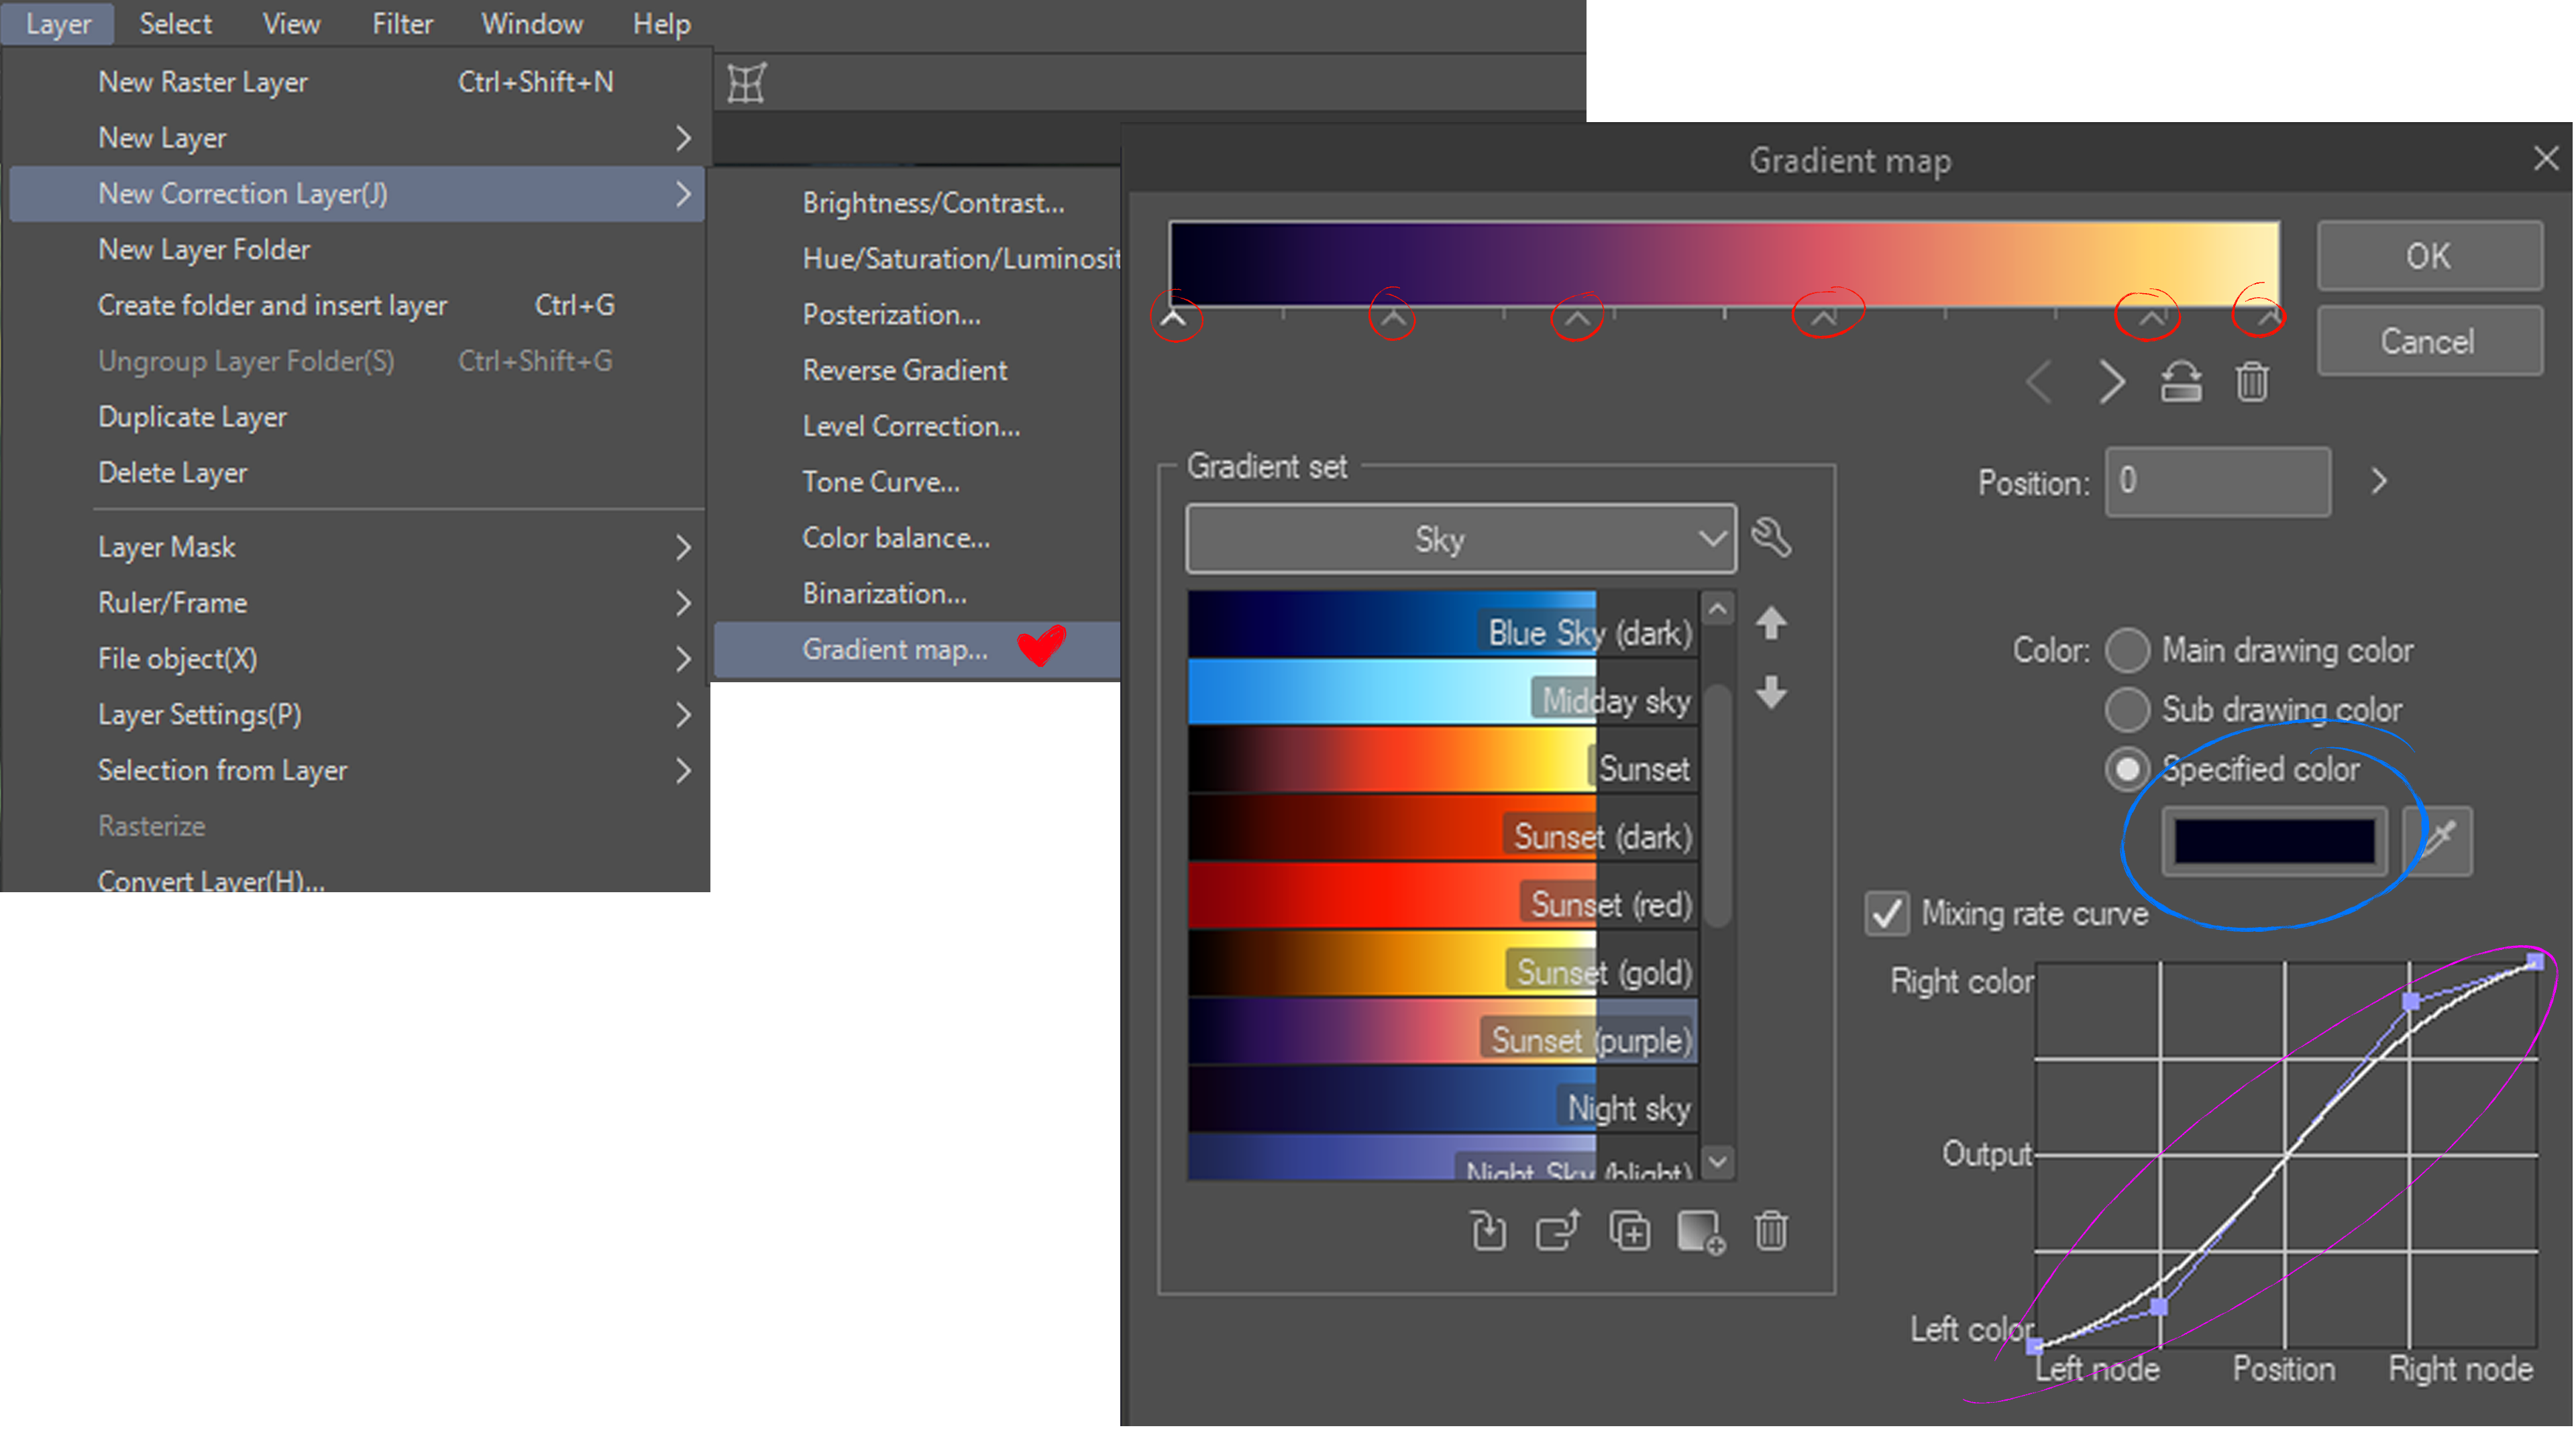The height and width of the screenshot is (1449, 2576).
Task: Select the Main drawing color radio button
Action: tap(2127, 651)
